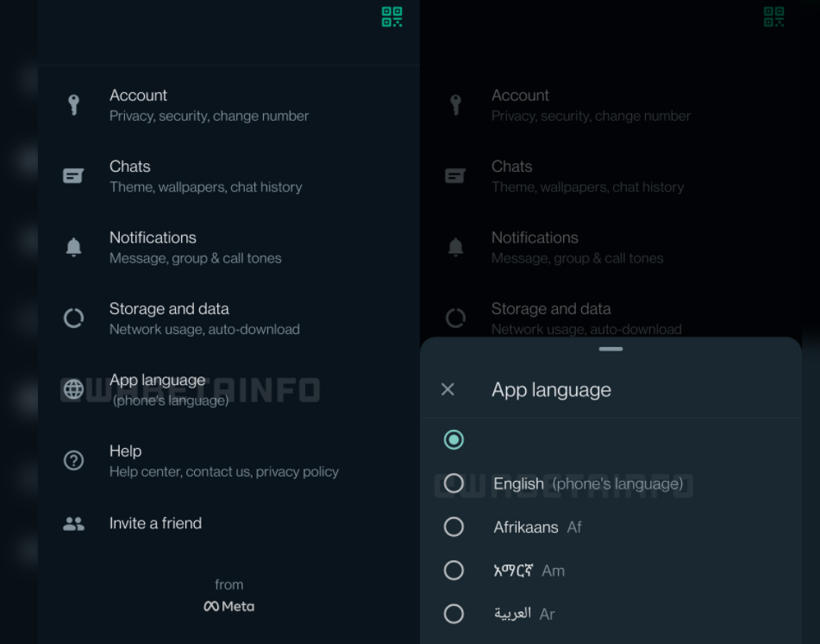The image size is (820, 644).
Task: Tap the bottom sheet drag handle
Action: click(610, 349)
